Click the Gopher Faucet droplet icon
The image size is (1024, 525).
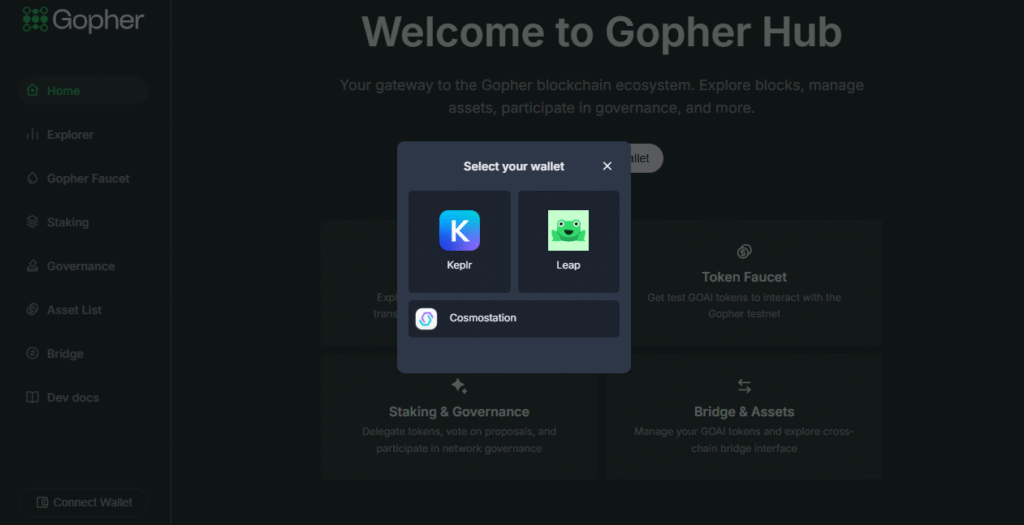[32, 179]
